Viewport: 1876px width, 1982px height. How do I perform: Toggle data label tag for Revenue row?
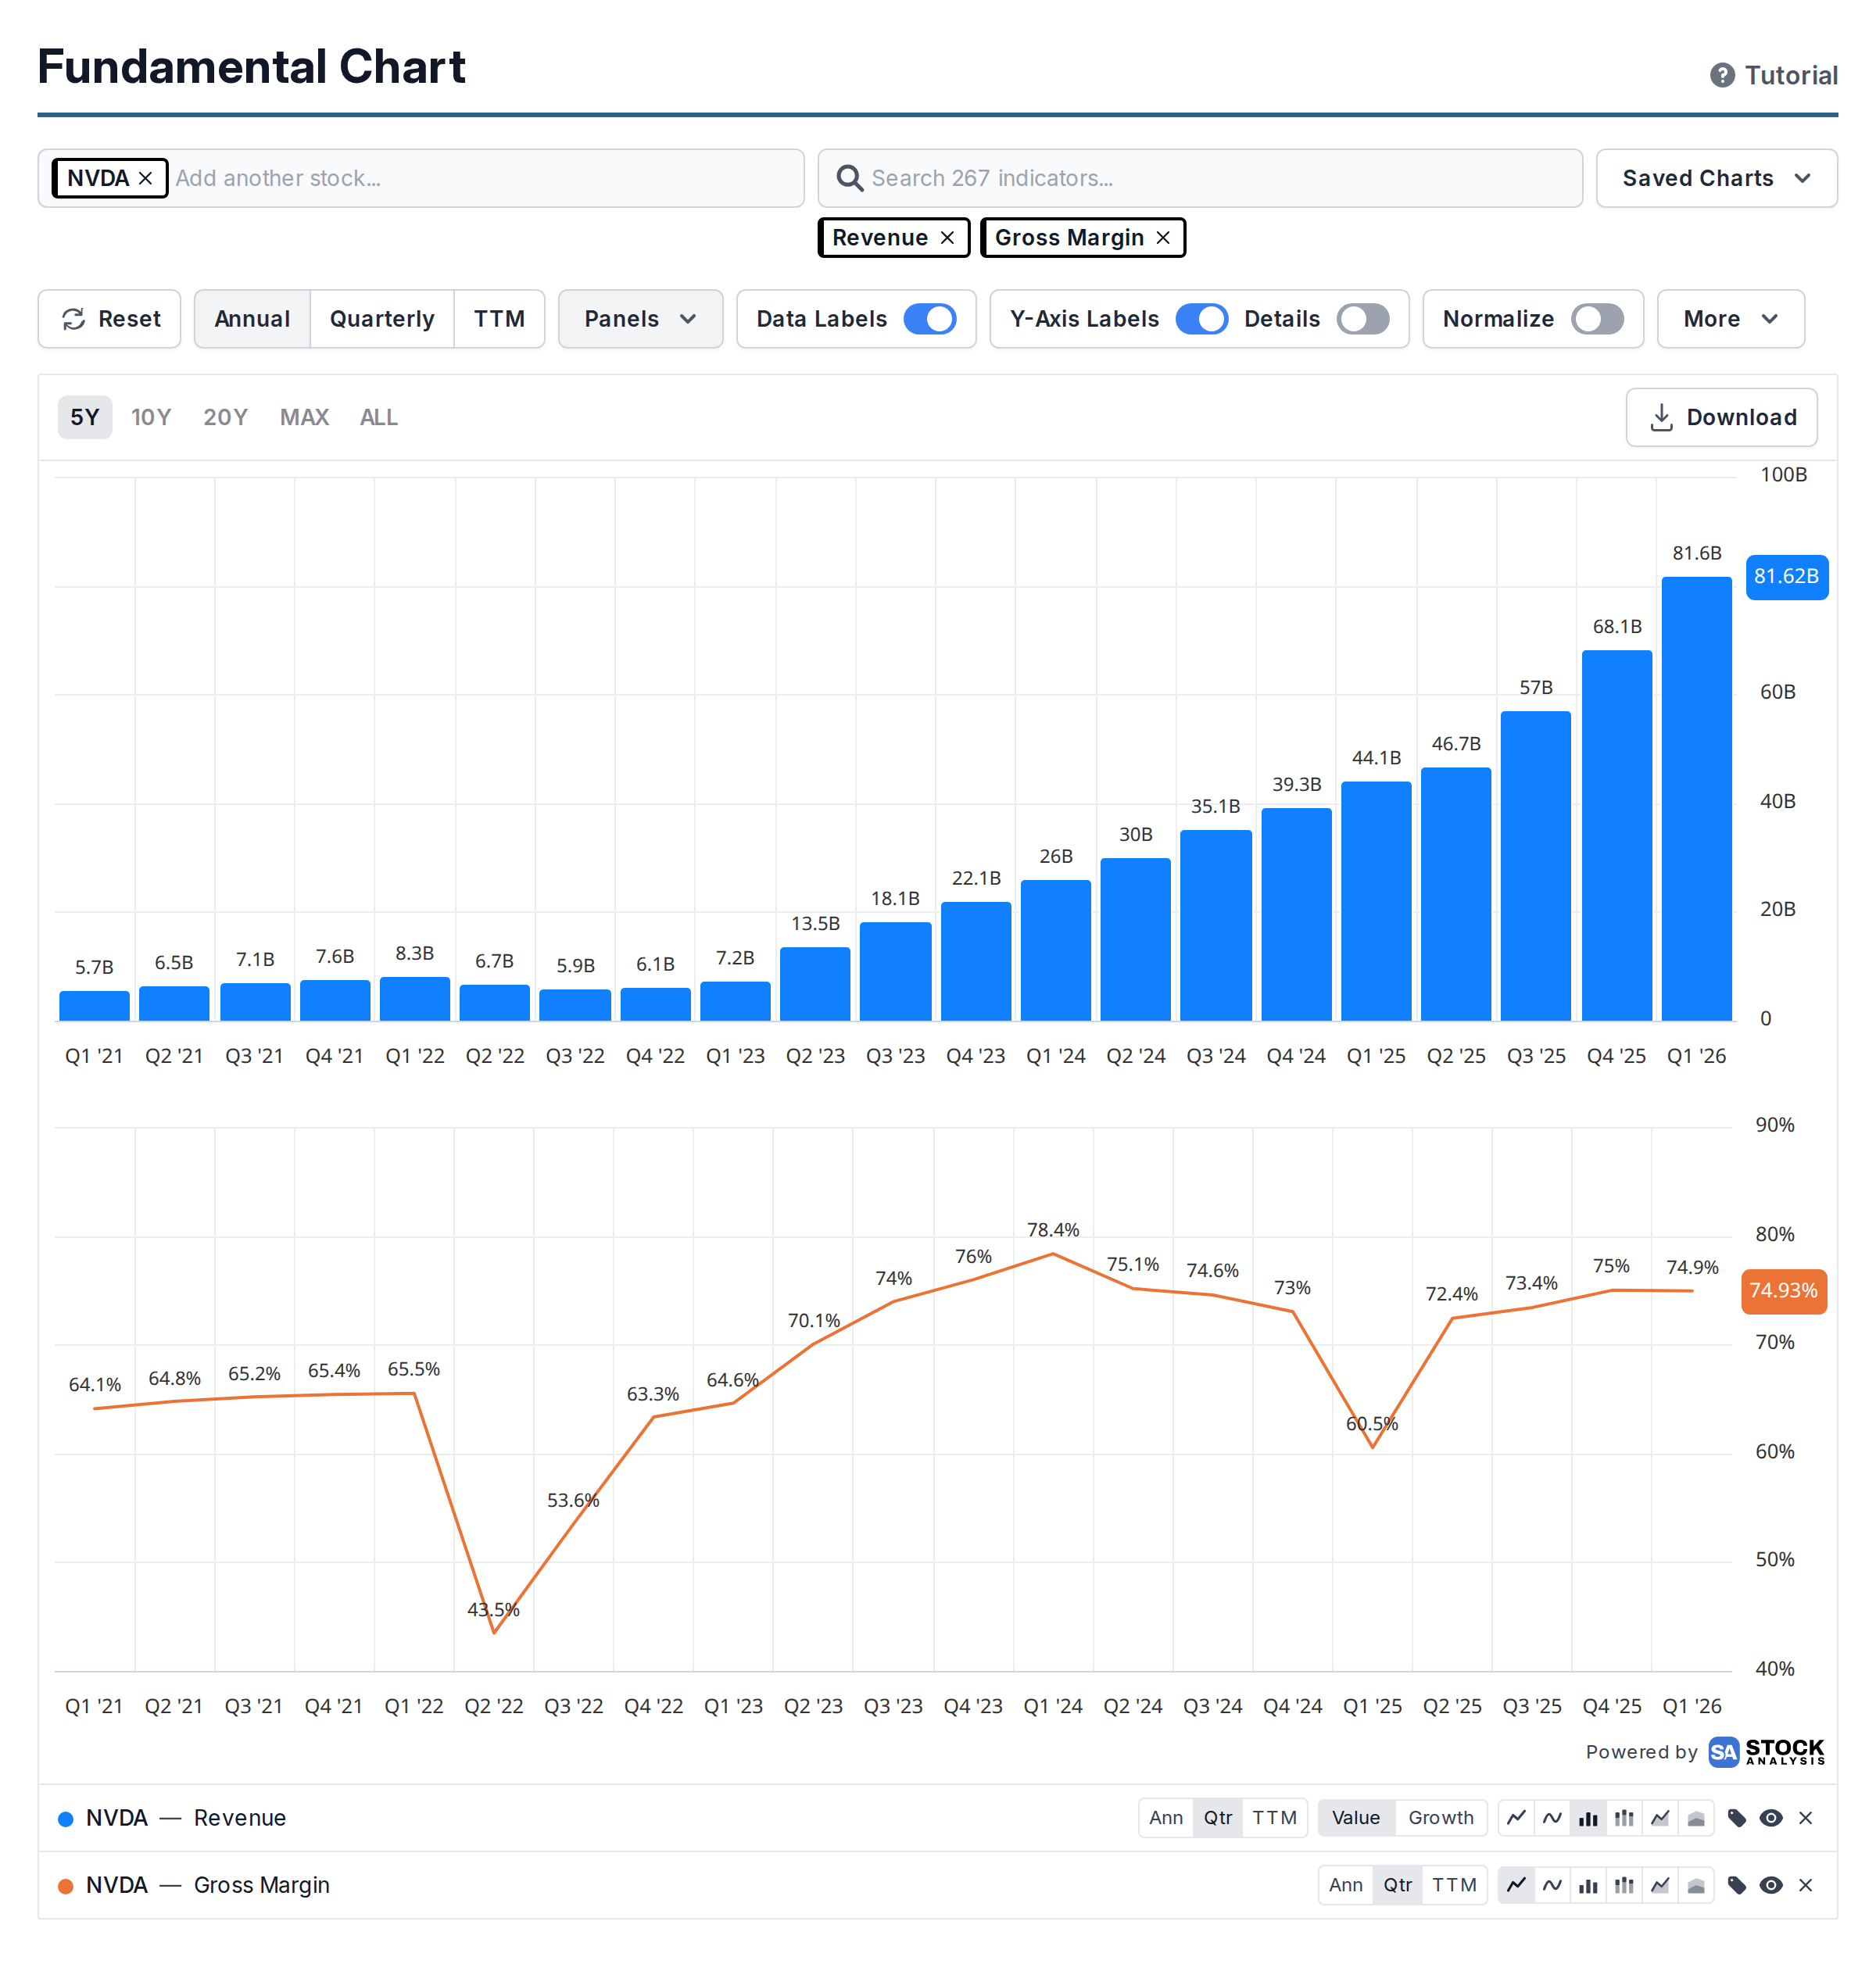click(1737, 1818)
